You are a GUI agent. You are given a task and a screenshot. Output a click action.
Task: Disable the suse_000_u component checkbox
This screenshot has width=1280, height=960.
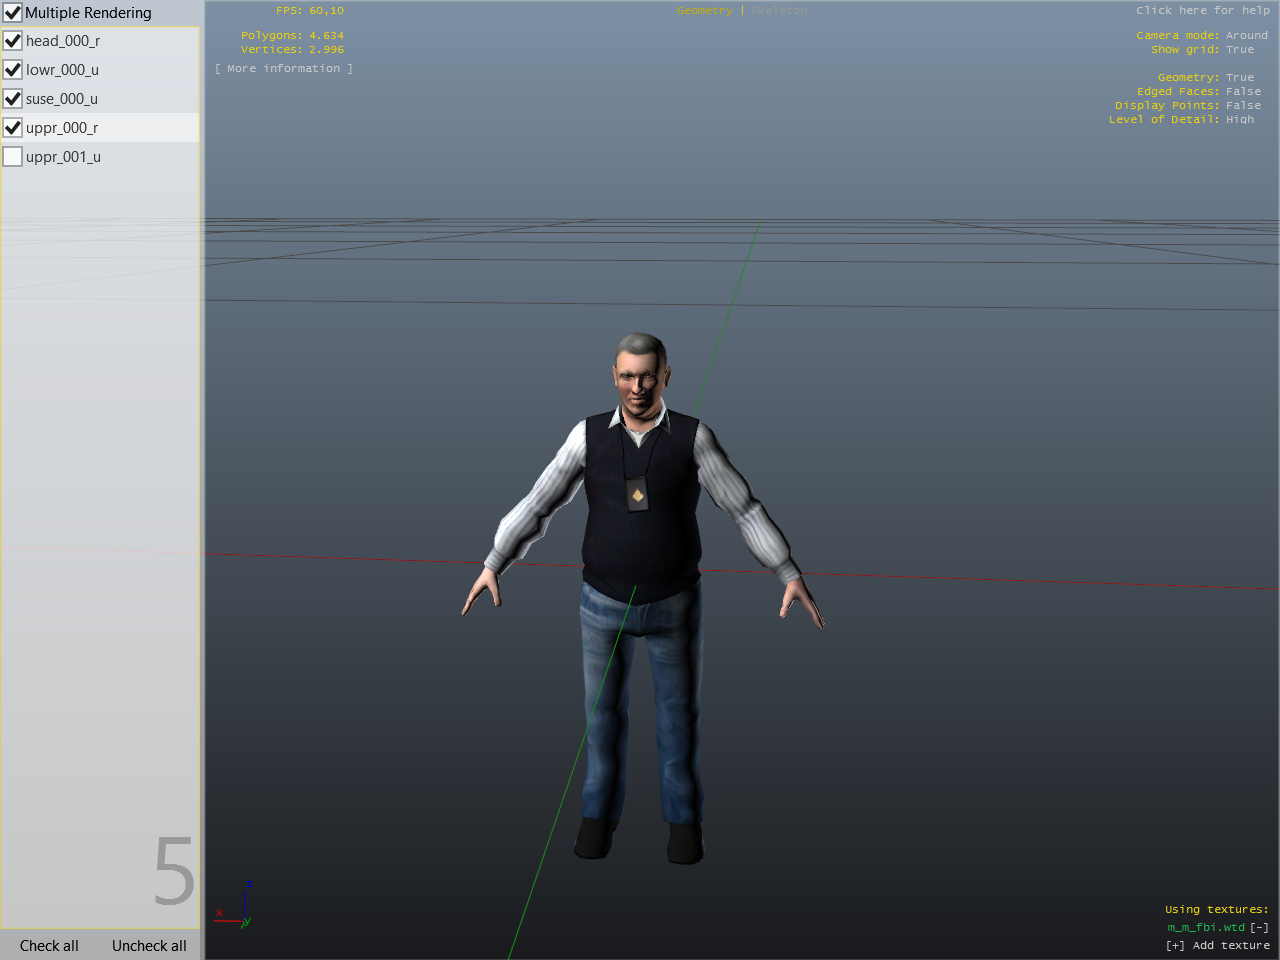(x=13, y=99)
